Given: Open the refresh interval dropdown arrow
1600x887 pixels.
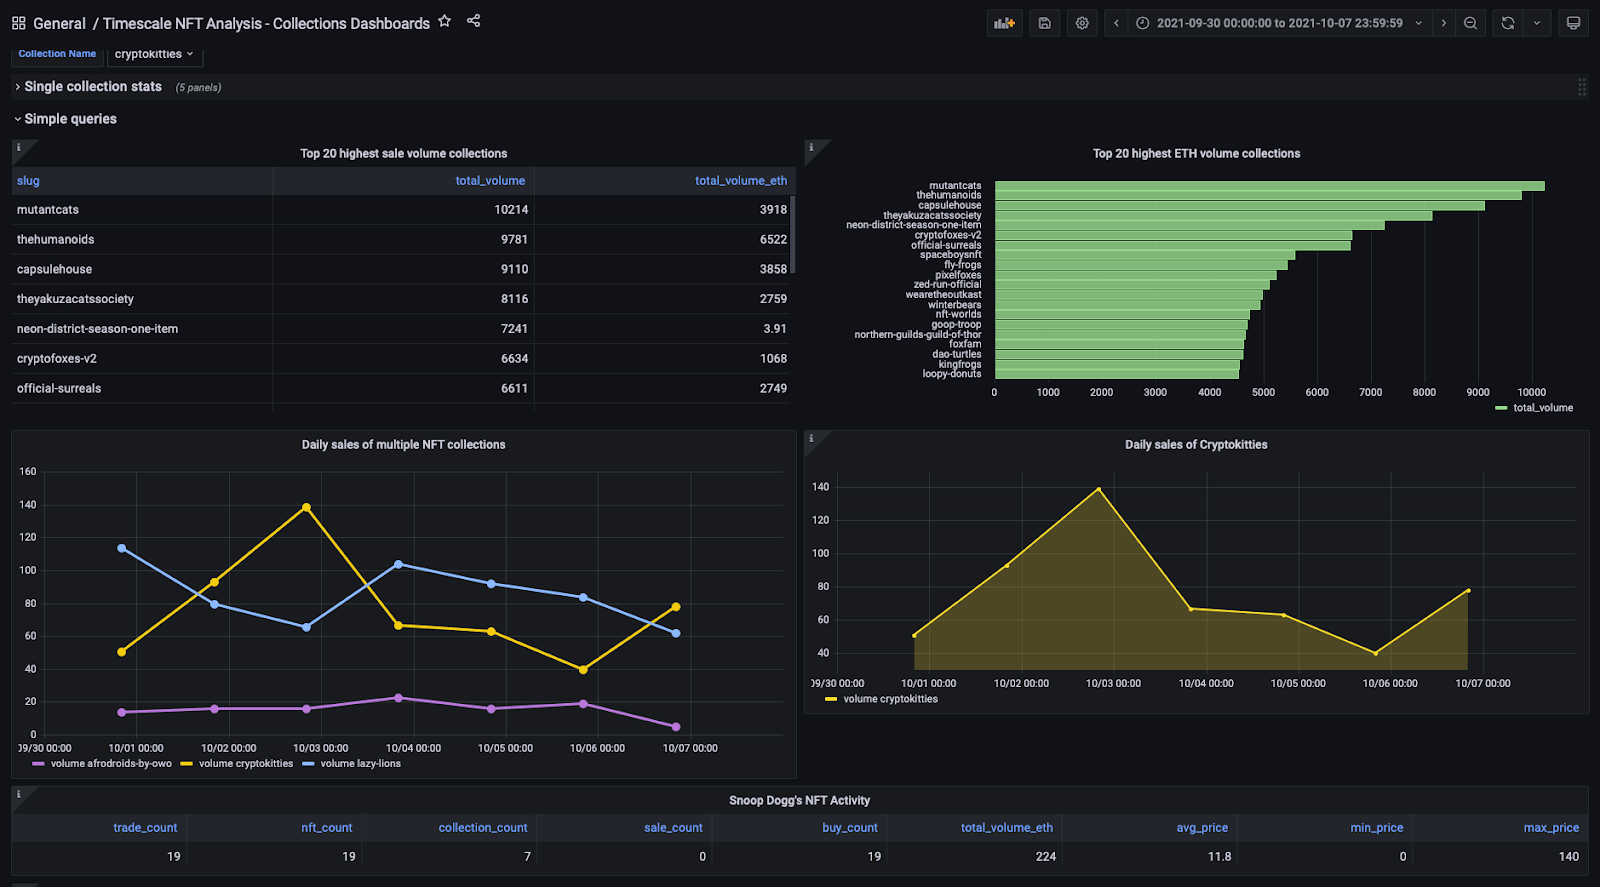Looking at the screenshot, I should pos(1537,23).
